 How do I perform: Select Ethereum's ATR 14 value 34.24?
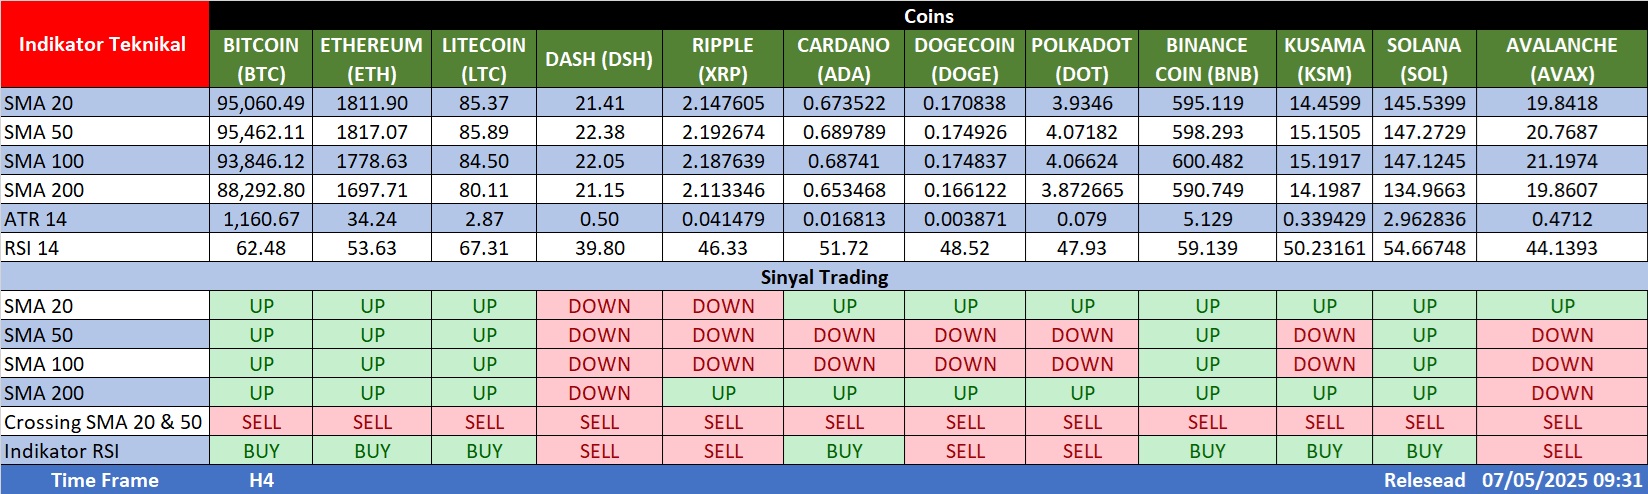[372, 219]
